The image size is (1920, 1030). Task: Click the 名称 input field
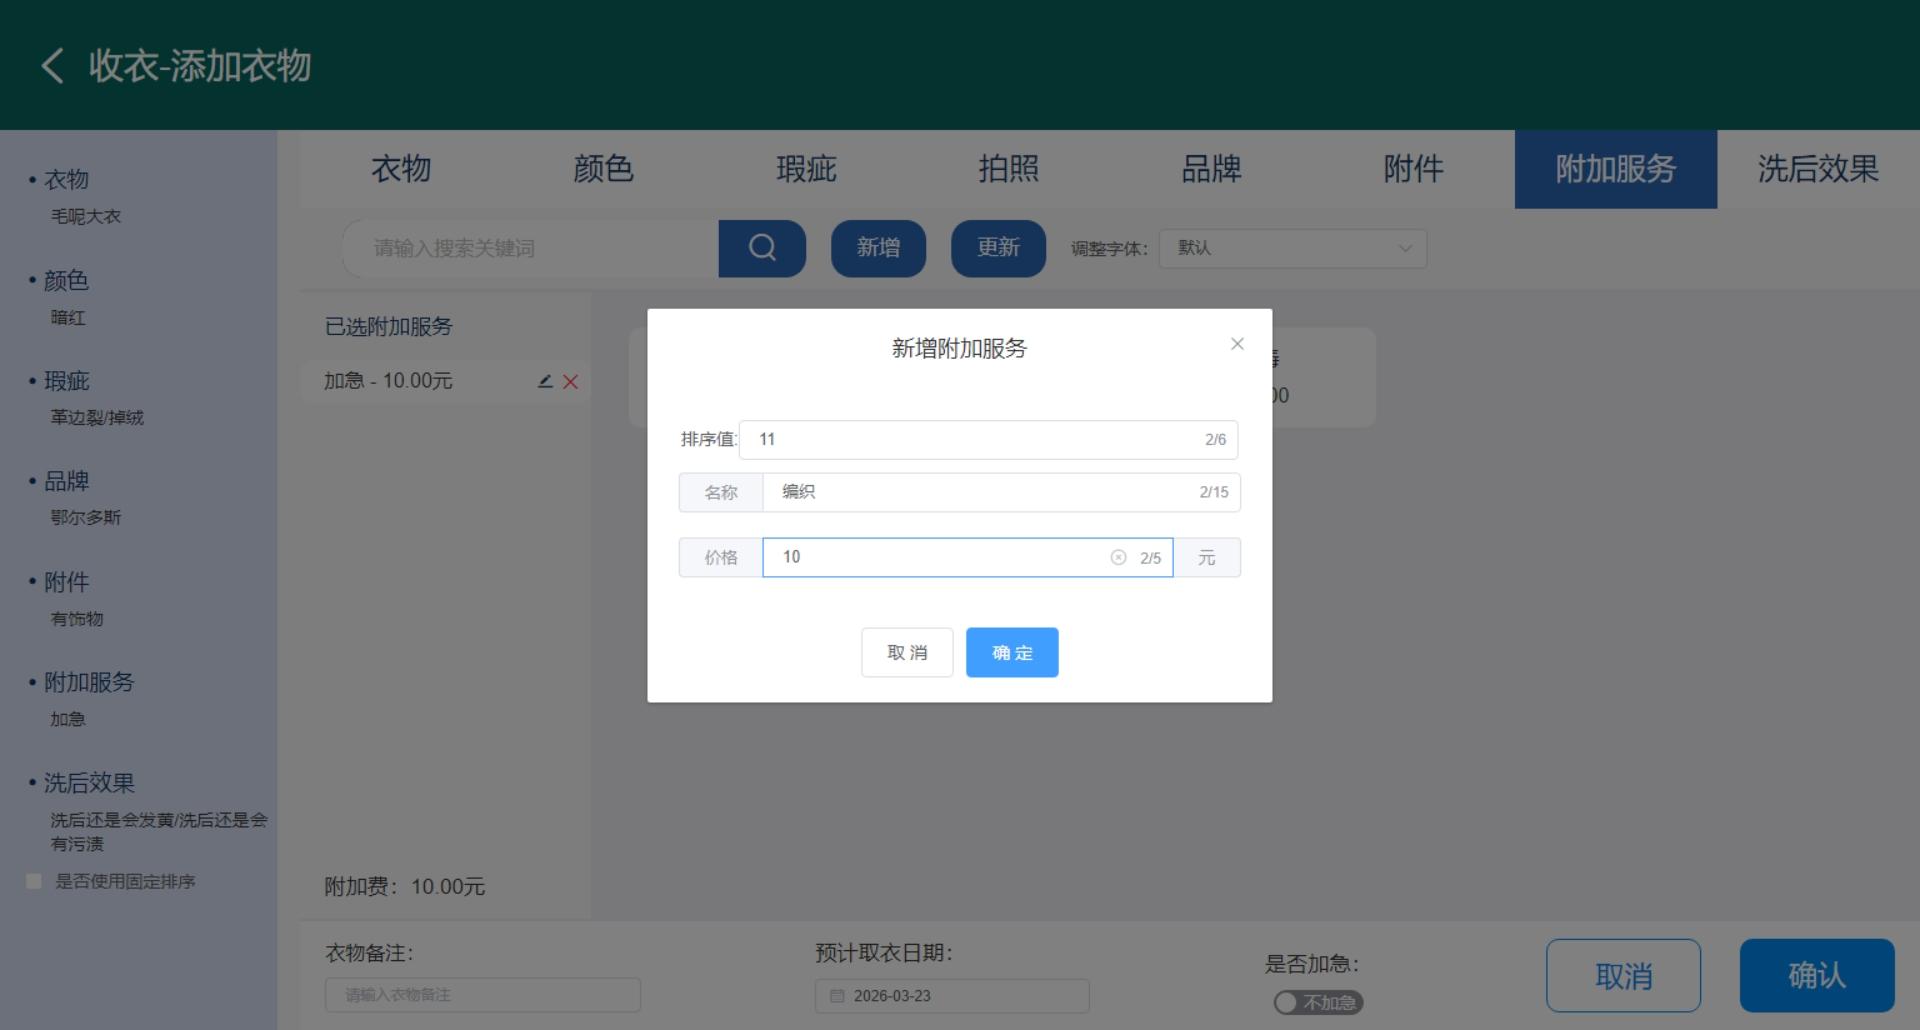[985, 492]
